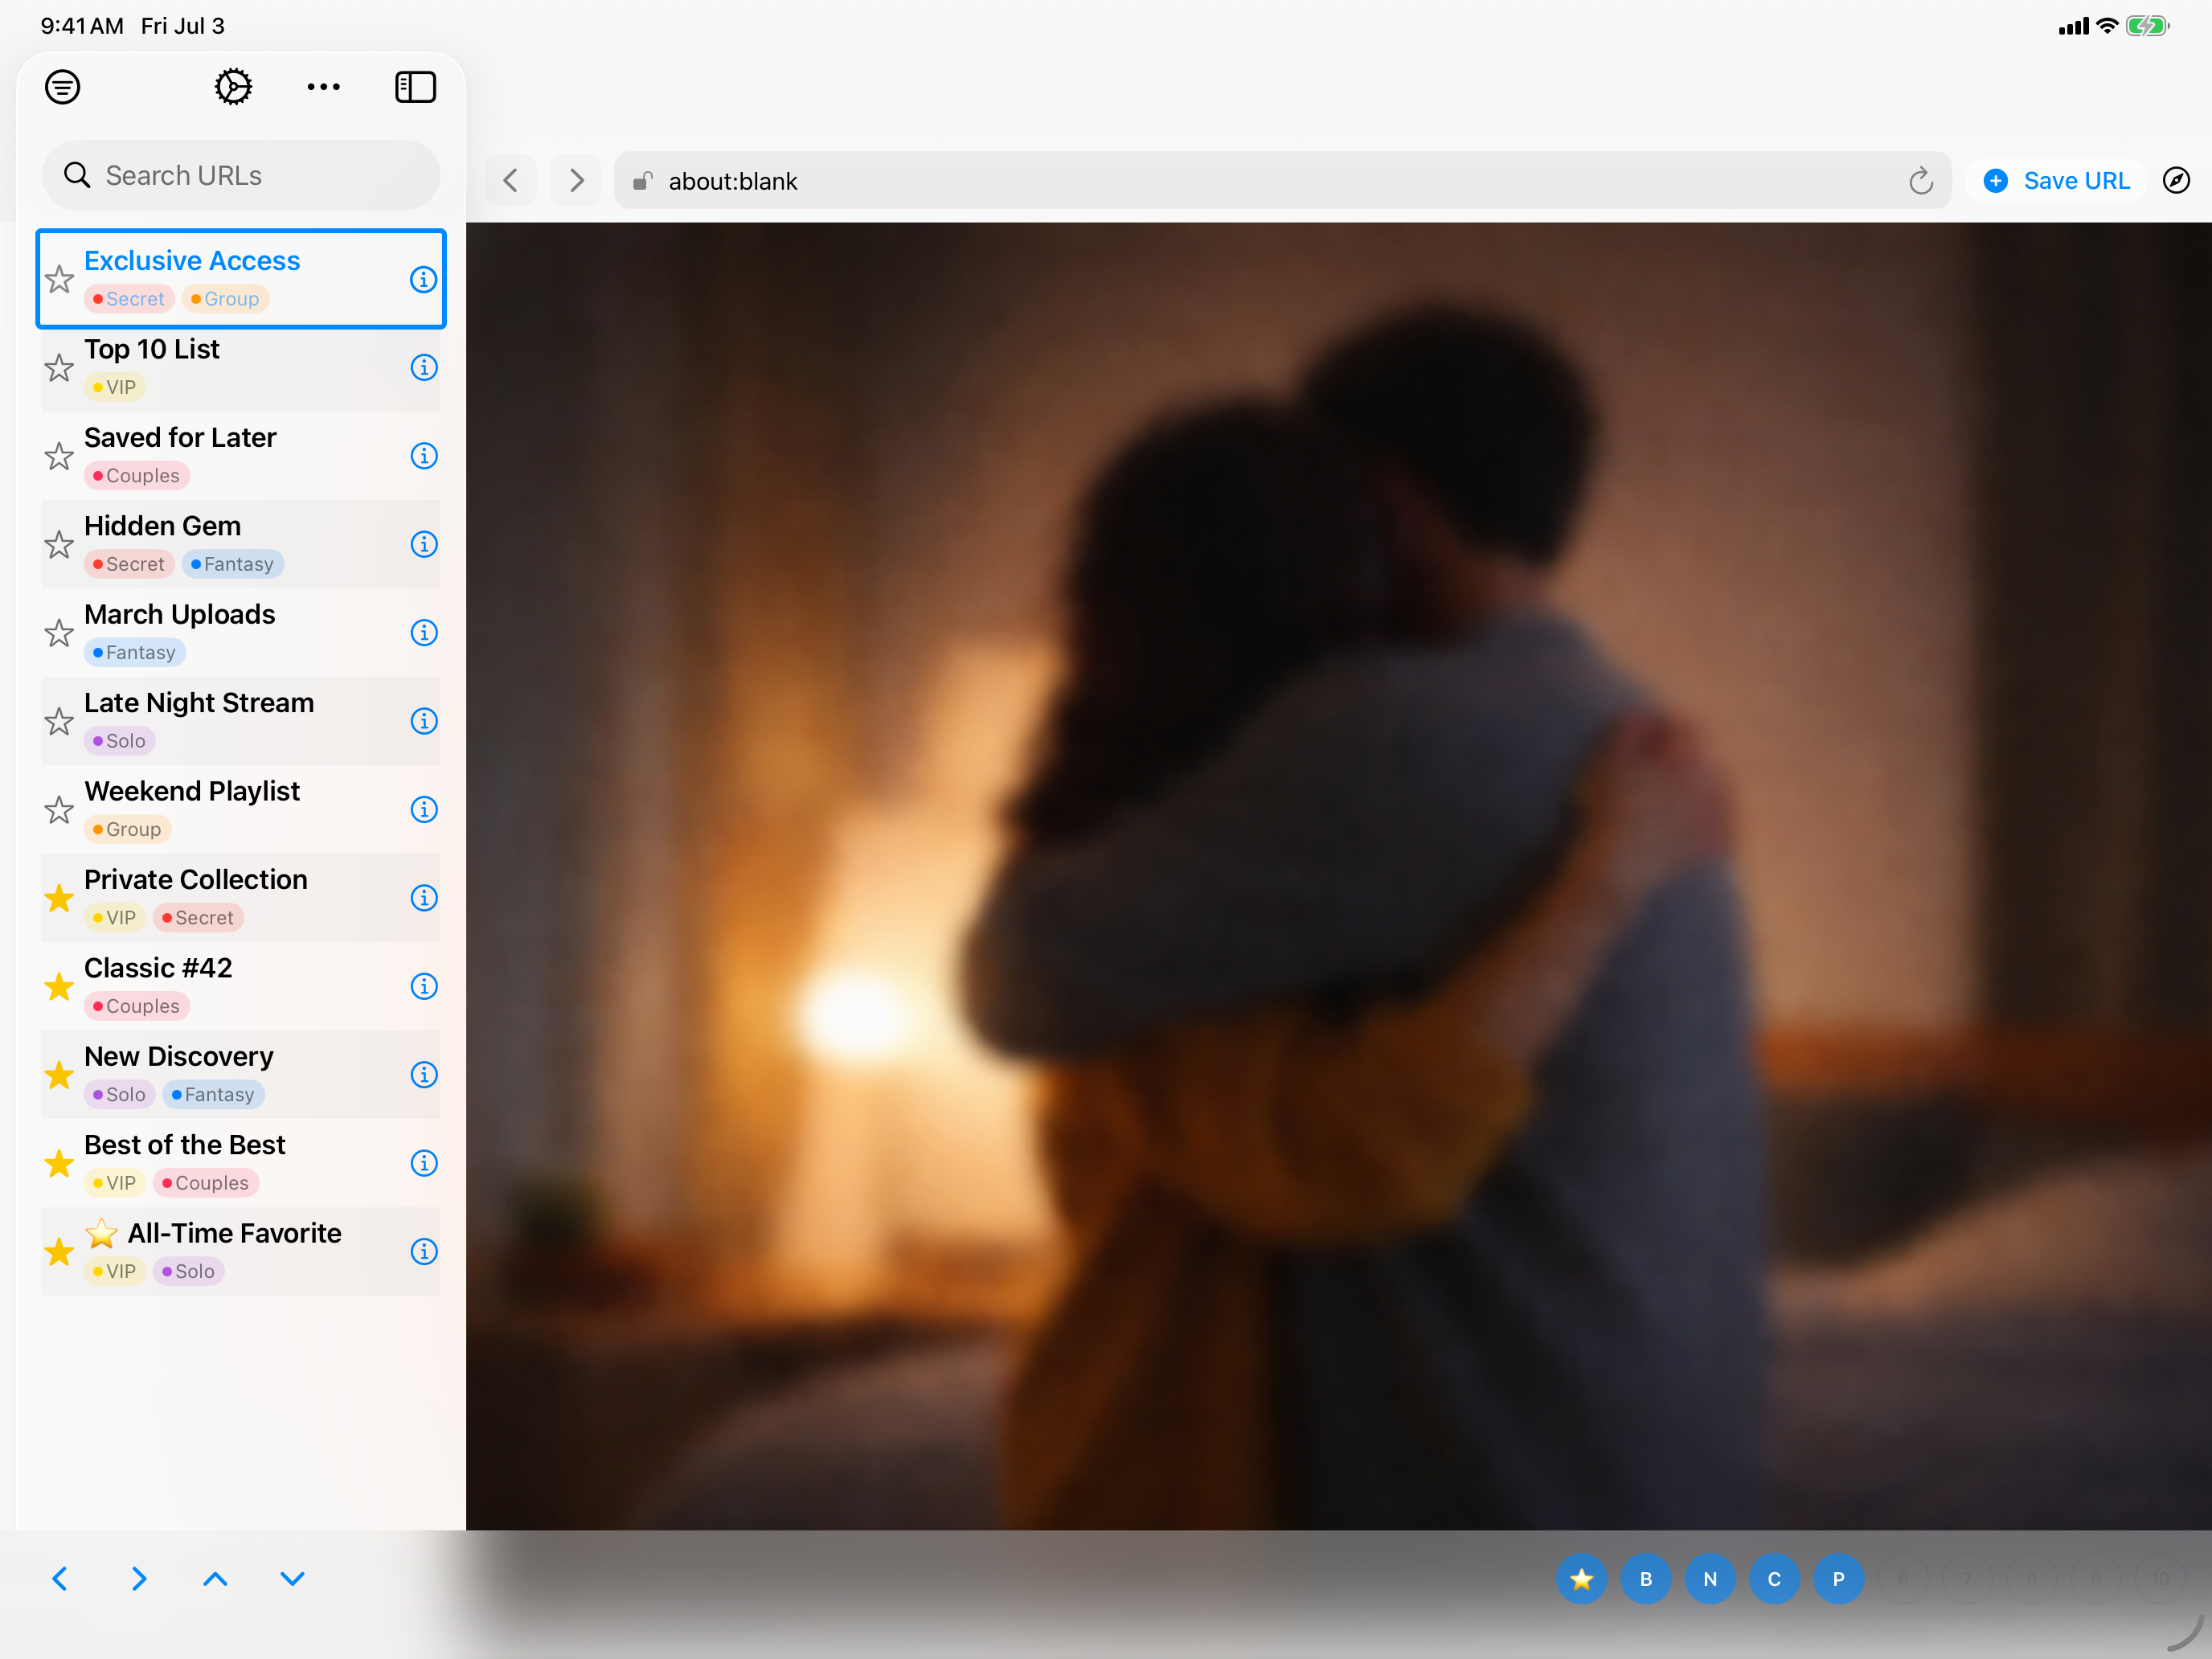Open the New Discovery entry
Image resolution: width=2212 pixels, height=1659 pixels.
[x=241, y=1075]
